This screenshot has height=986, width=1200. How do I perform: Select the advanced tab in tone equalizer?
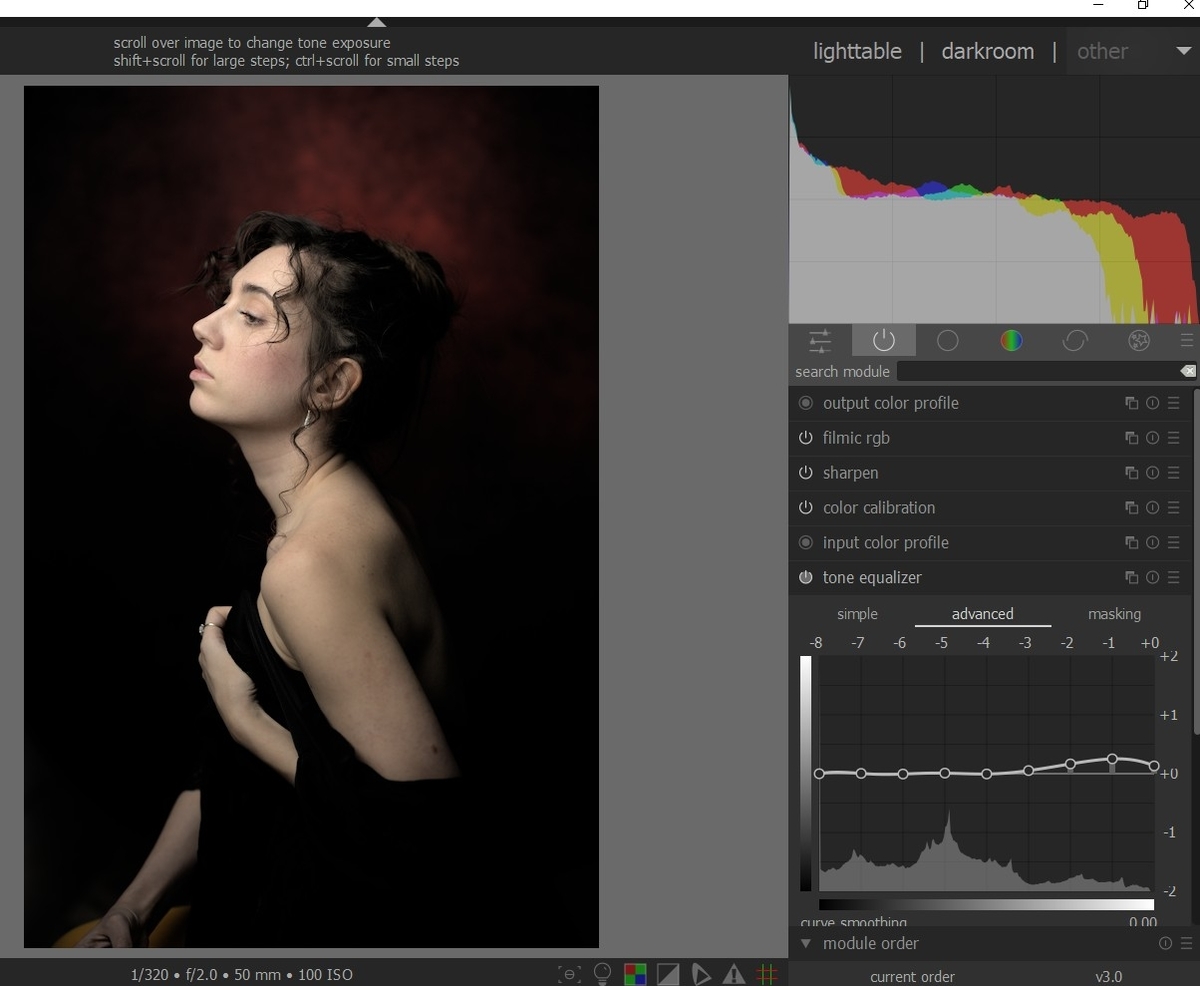983,614
